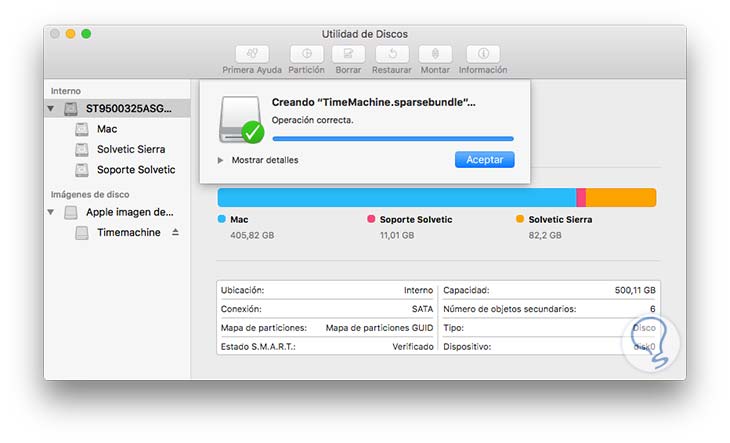The image size is (730, 443).
Task: Click the Mostrar detalles label
Action: [x=265, y=160]
